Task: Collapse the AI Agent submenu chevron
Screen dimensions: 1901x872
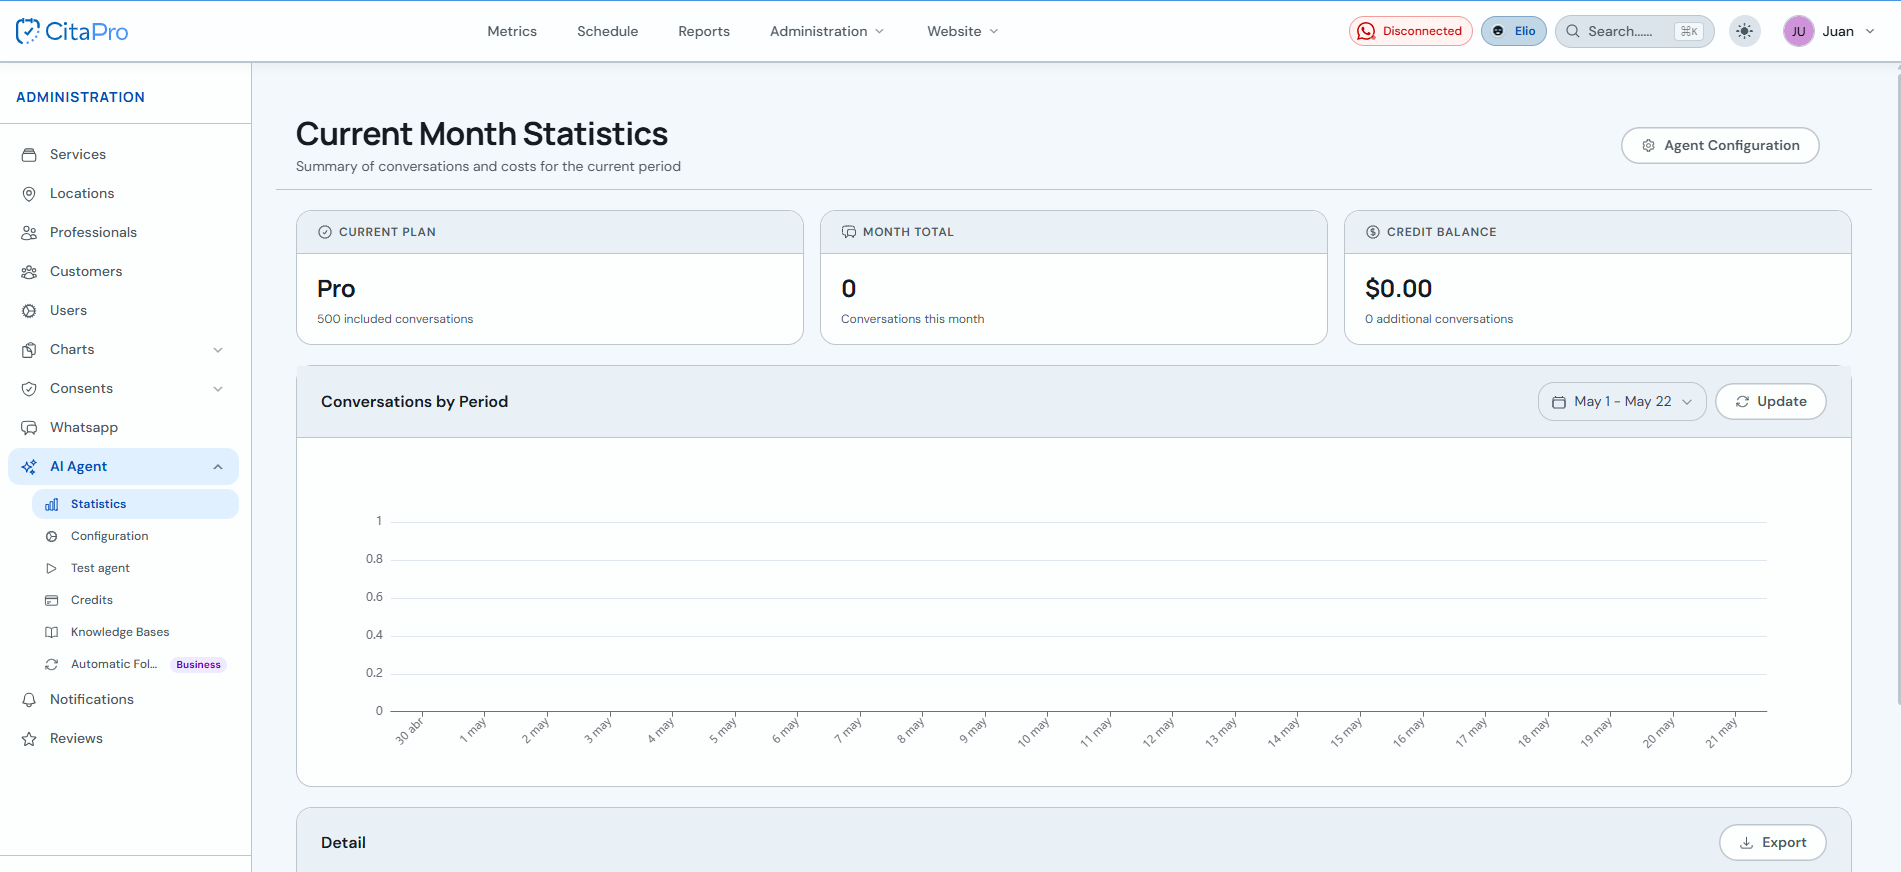Action: click(x=218, y=467)
